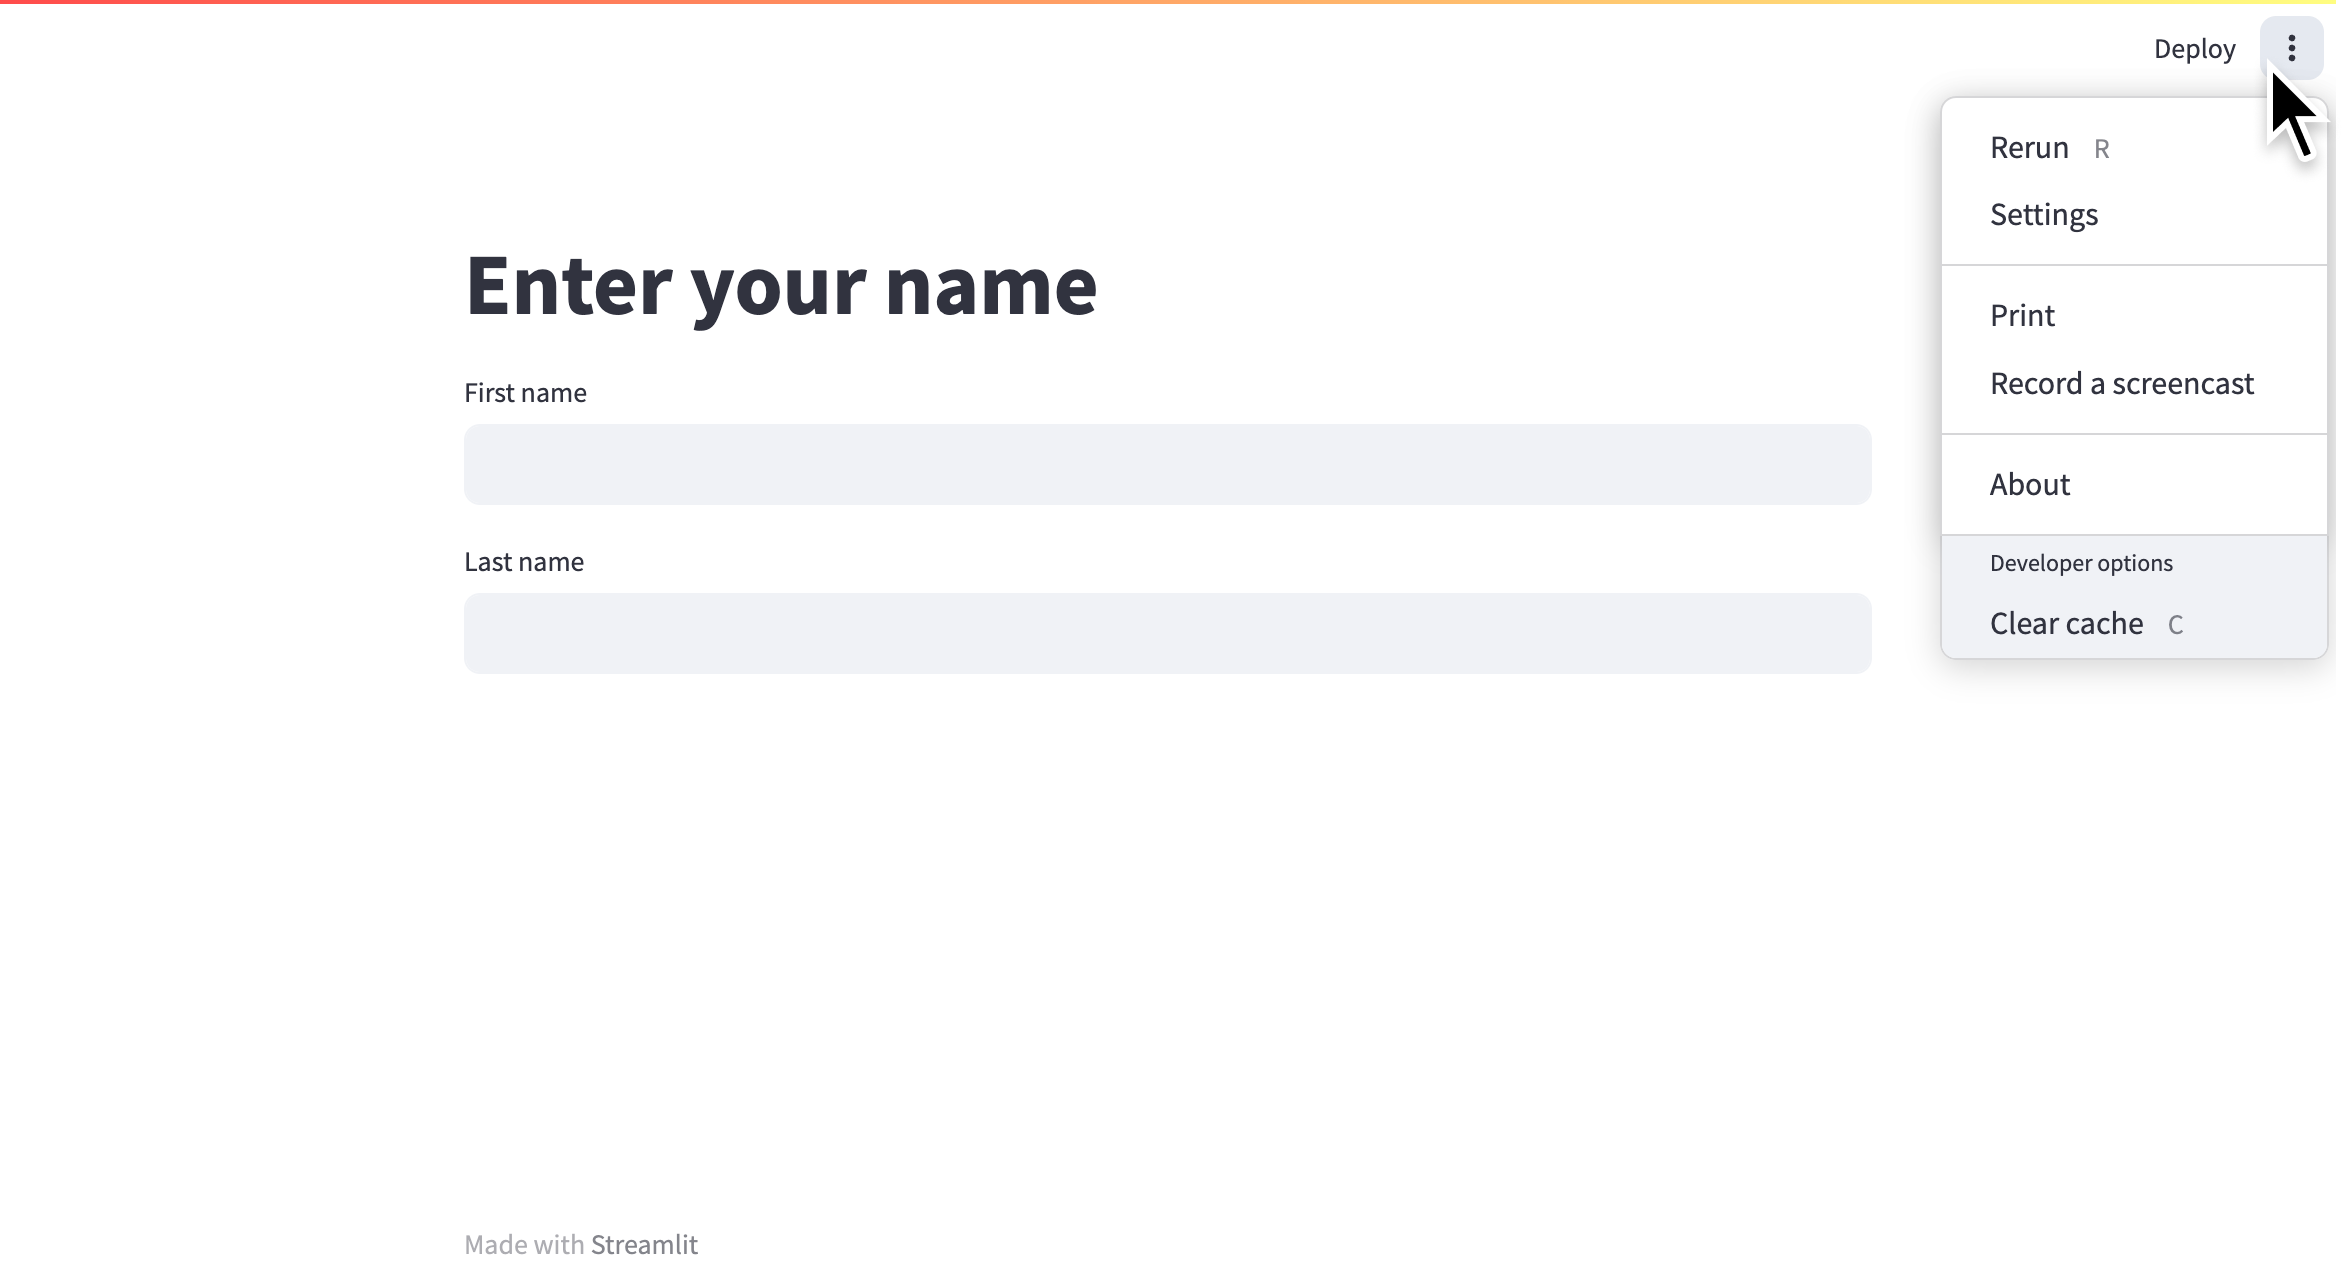Click the Last name label
The width and height of the screenshot is (2348, 1286).
tap(524, 562)
